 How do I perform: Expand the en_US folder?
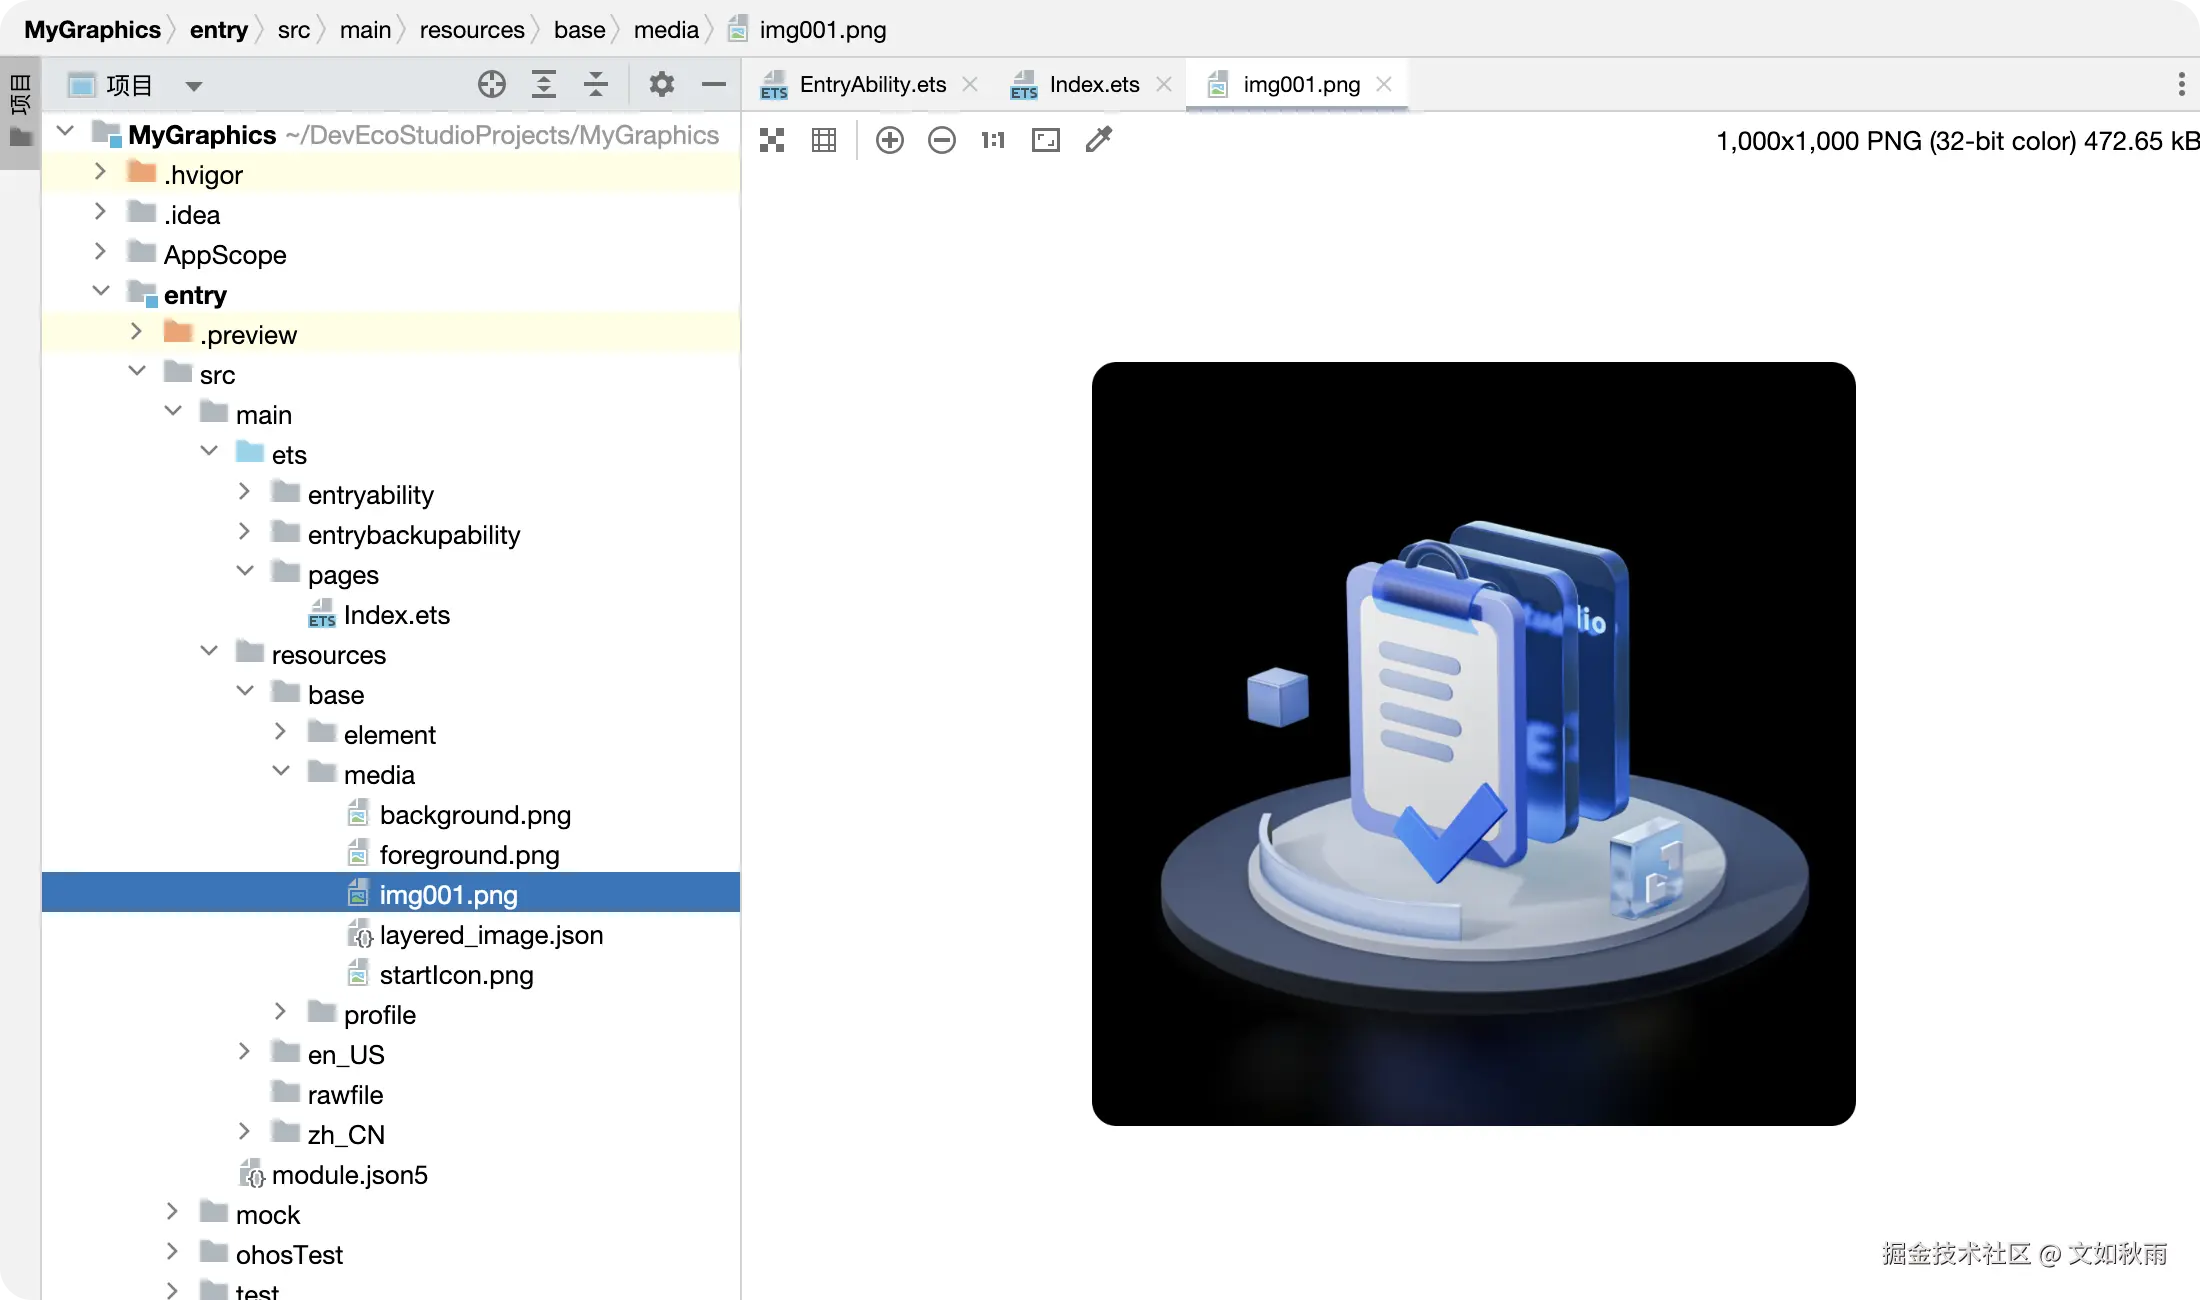(x=244, y=1052)
